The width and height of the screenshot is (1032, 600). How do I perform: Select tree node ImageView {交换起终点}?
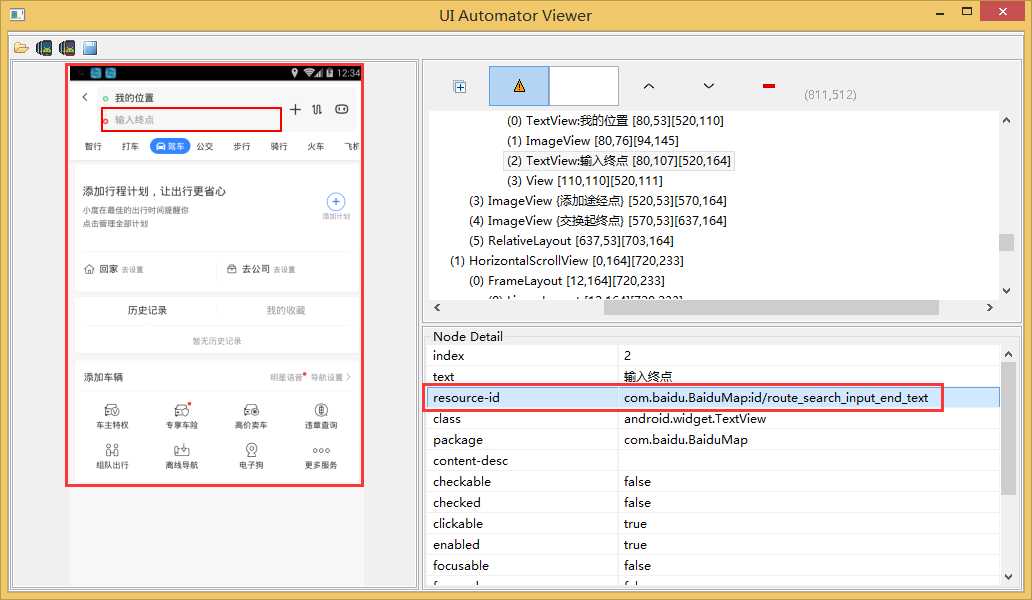598,220
